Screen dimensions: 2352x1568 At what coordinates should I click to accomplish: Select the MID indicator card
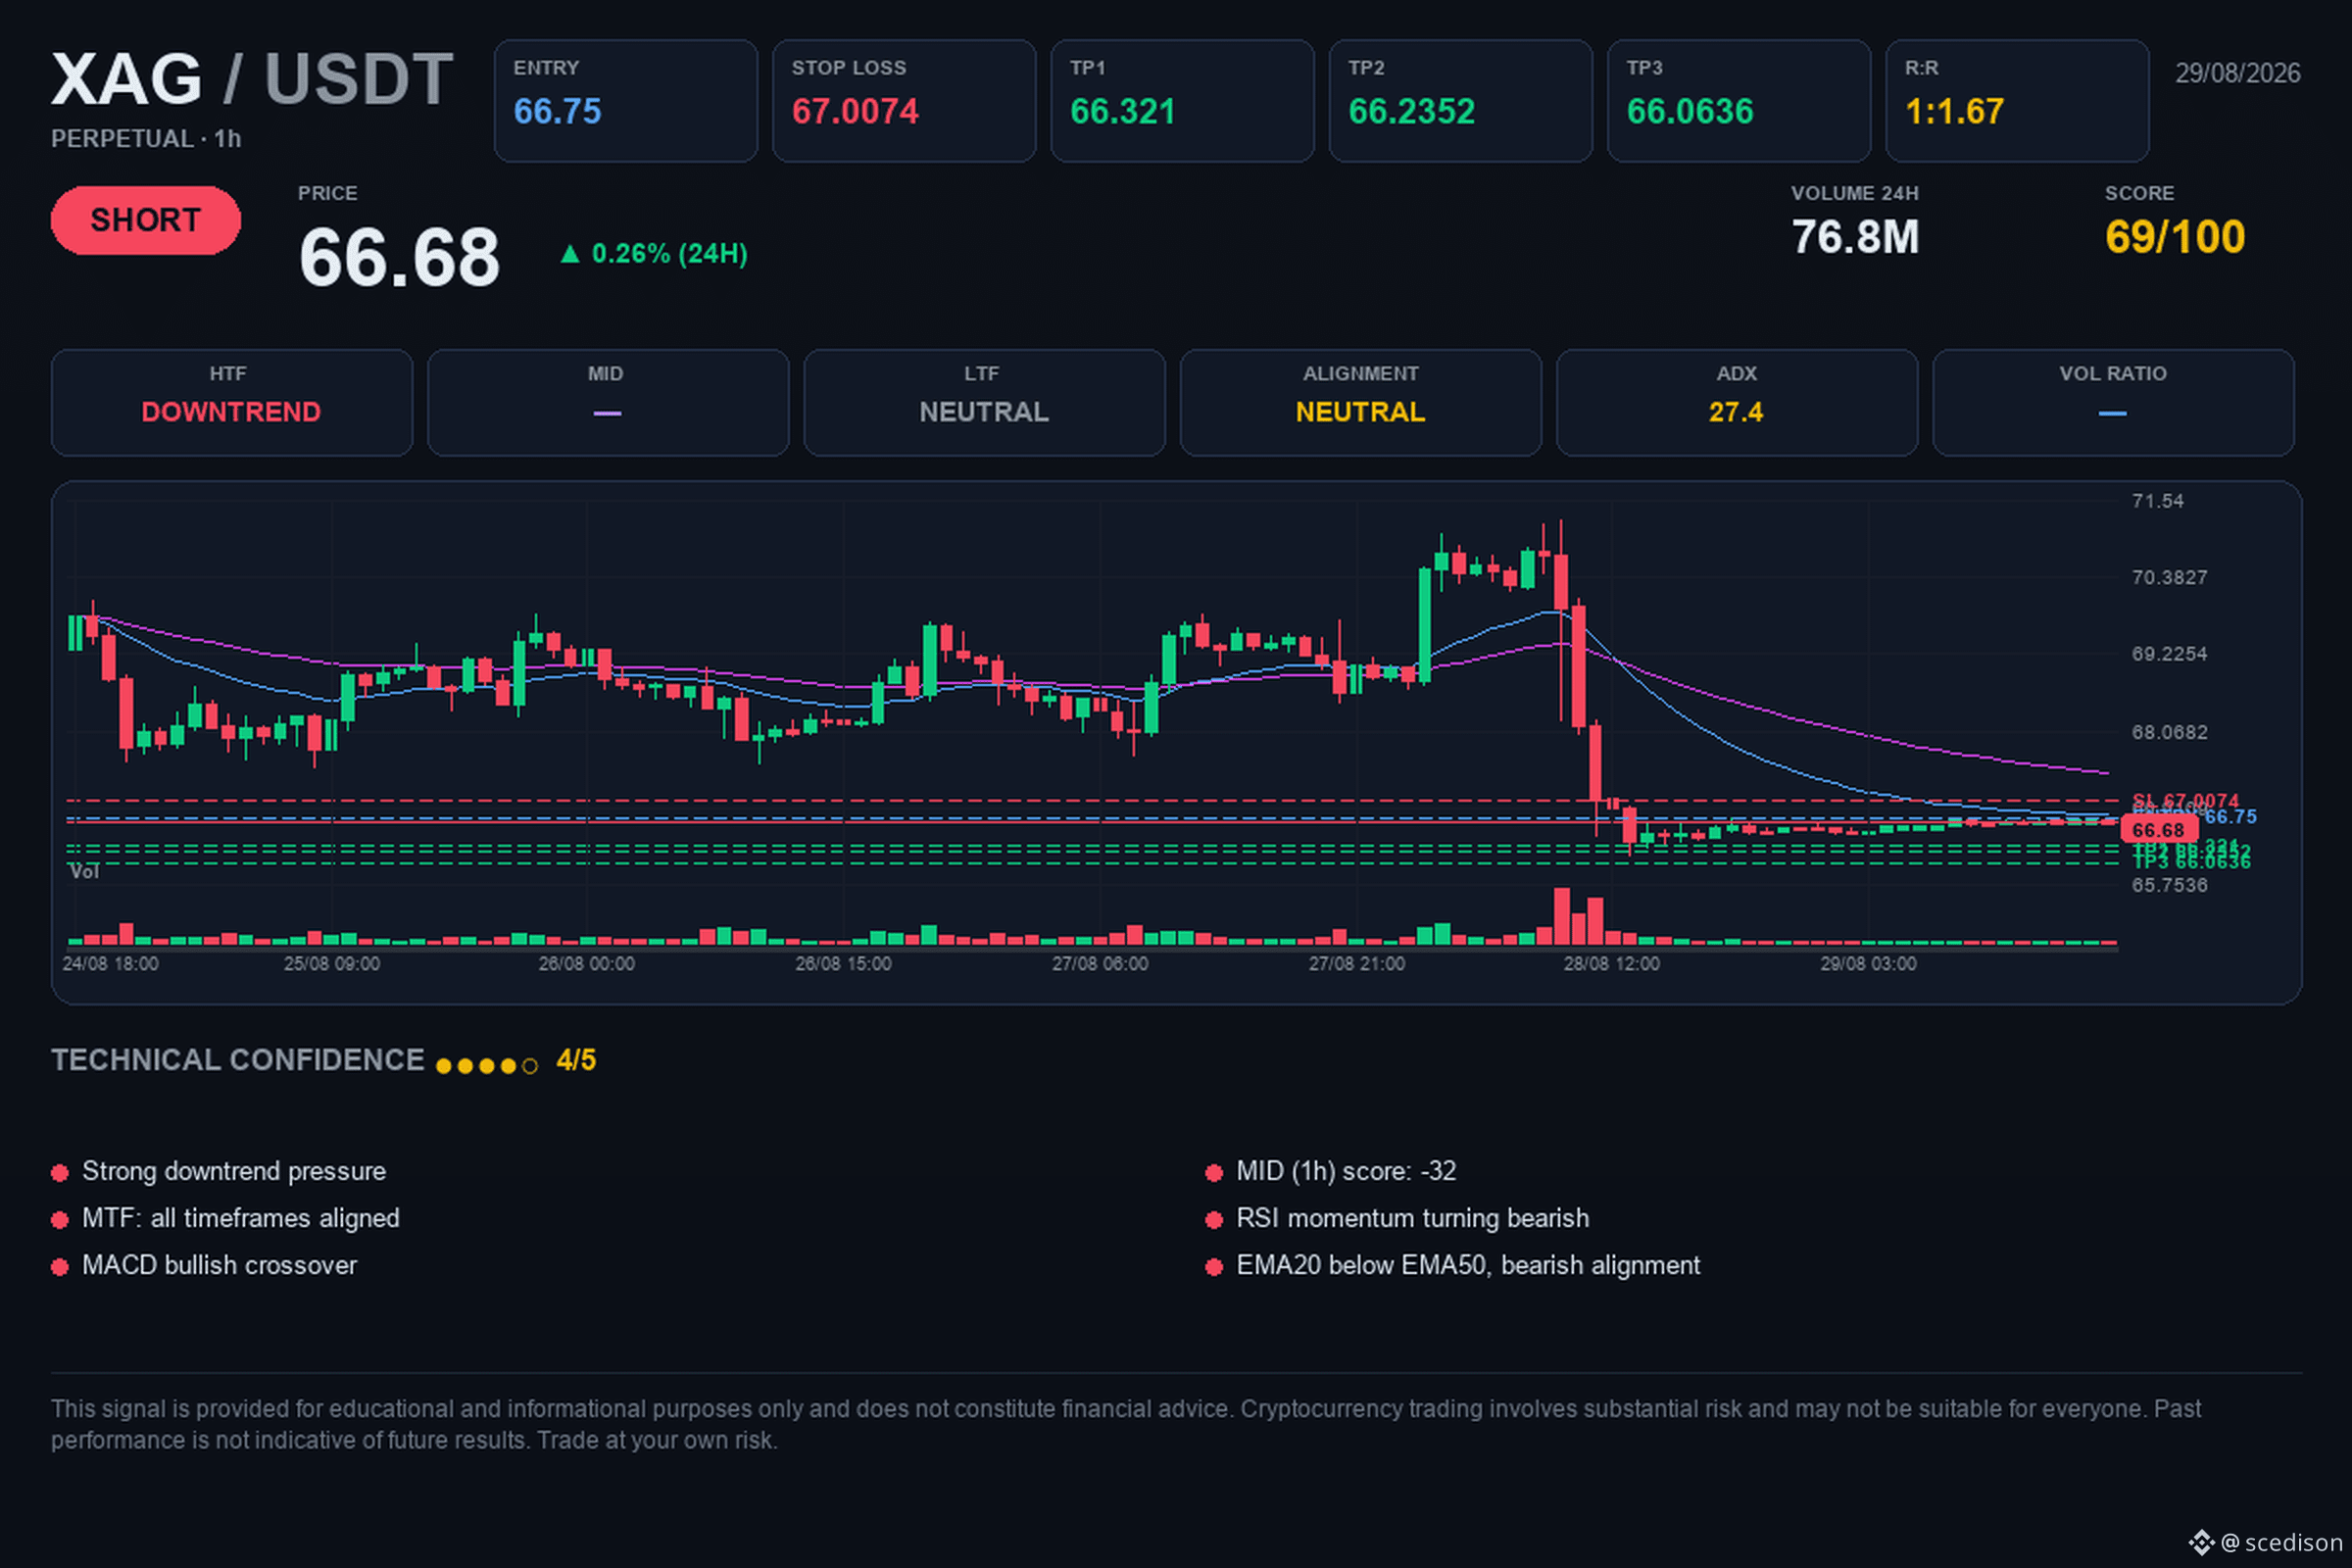[x=608, y=403]
